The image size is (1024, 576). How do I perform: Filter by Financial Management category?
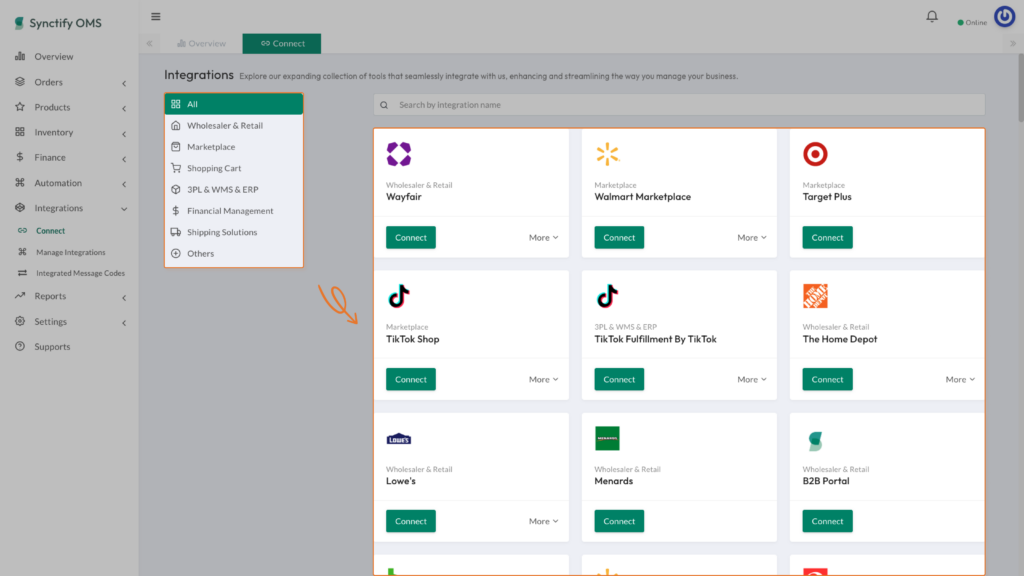(234, 211)
